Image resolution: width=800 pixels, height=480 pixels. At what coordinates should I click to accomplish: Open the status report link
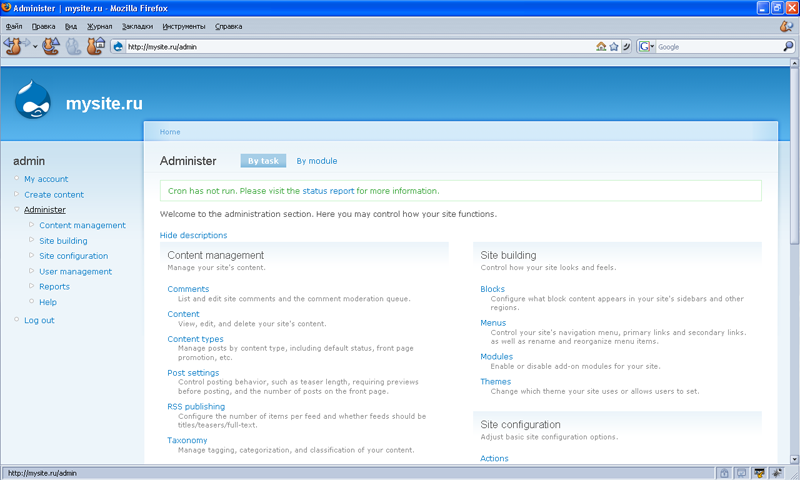328,191
